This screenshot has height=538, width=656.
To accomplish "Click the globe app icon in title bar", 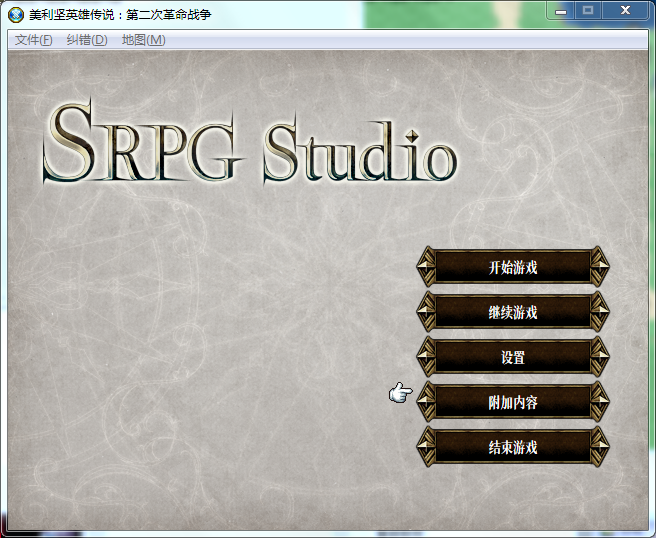I will click(16, 15).
